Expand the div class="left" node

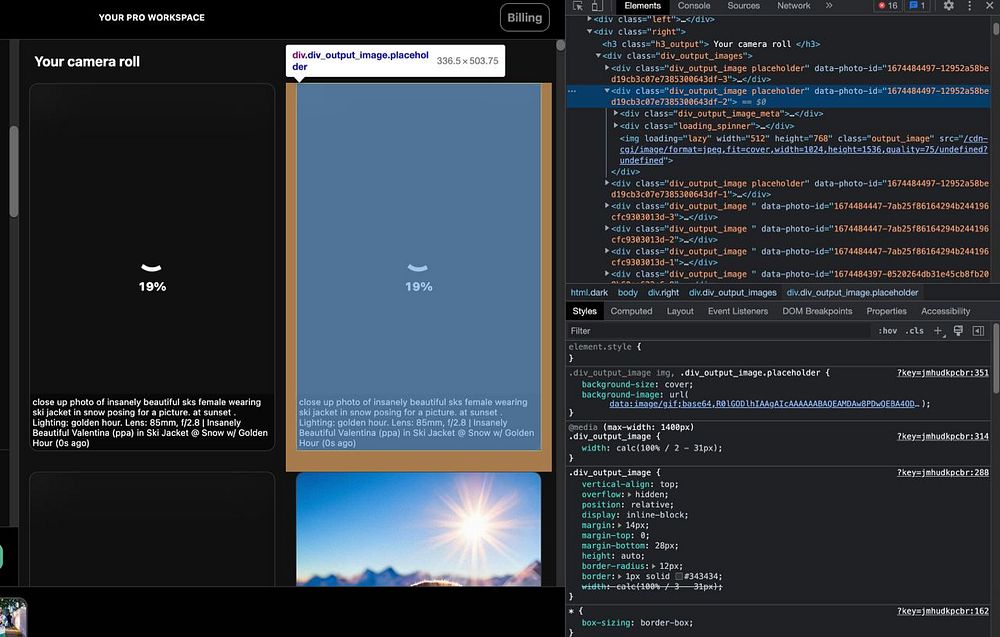pyautogui.click(x=589, y=19)
